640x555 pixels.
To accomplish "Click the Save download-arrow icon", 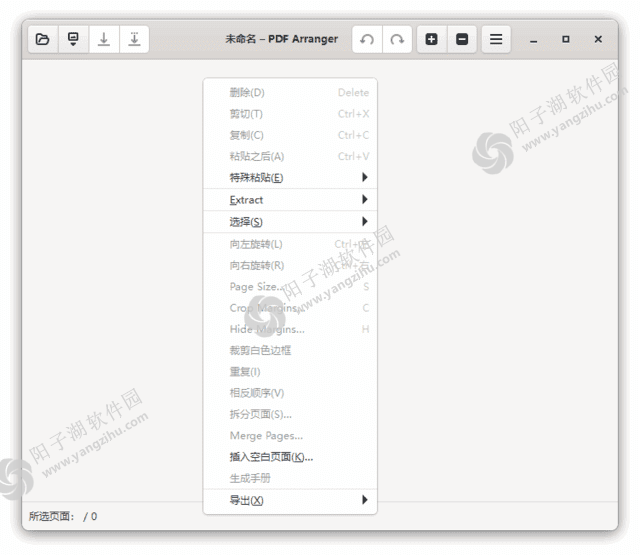I will 104,39.
